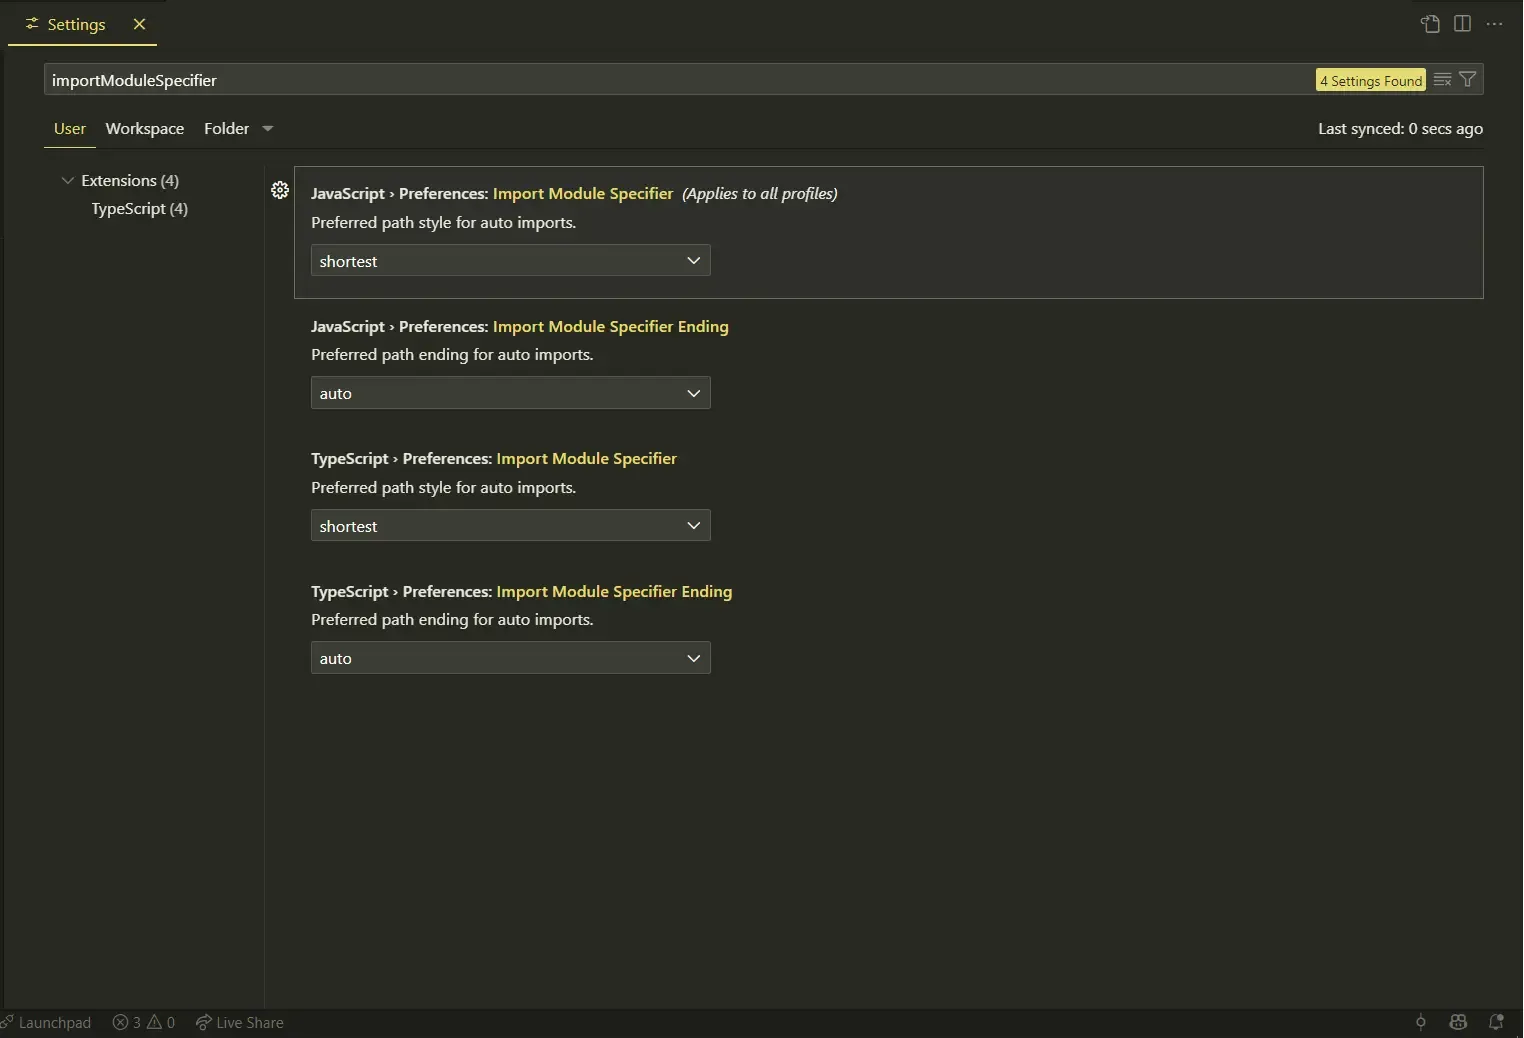
Task: Open Copilot status icon in status bar
Action: tap(1458, 1022)
